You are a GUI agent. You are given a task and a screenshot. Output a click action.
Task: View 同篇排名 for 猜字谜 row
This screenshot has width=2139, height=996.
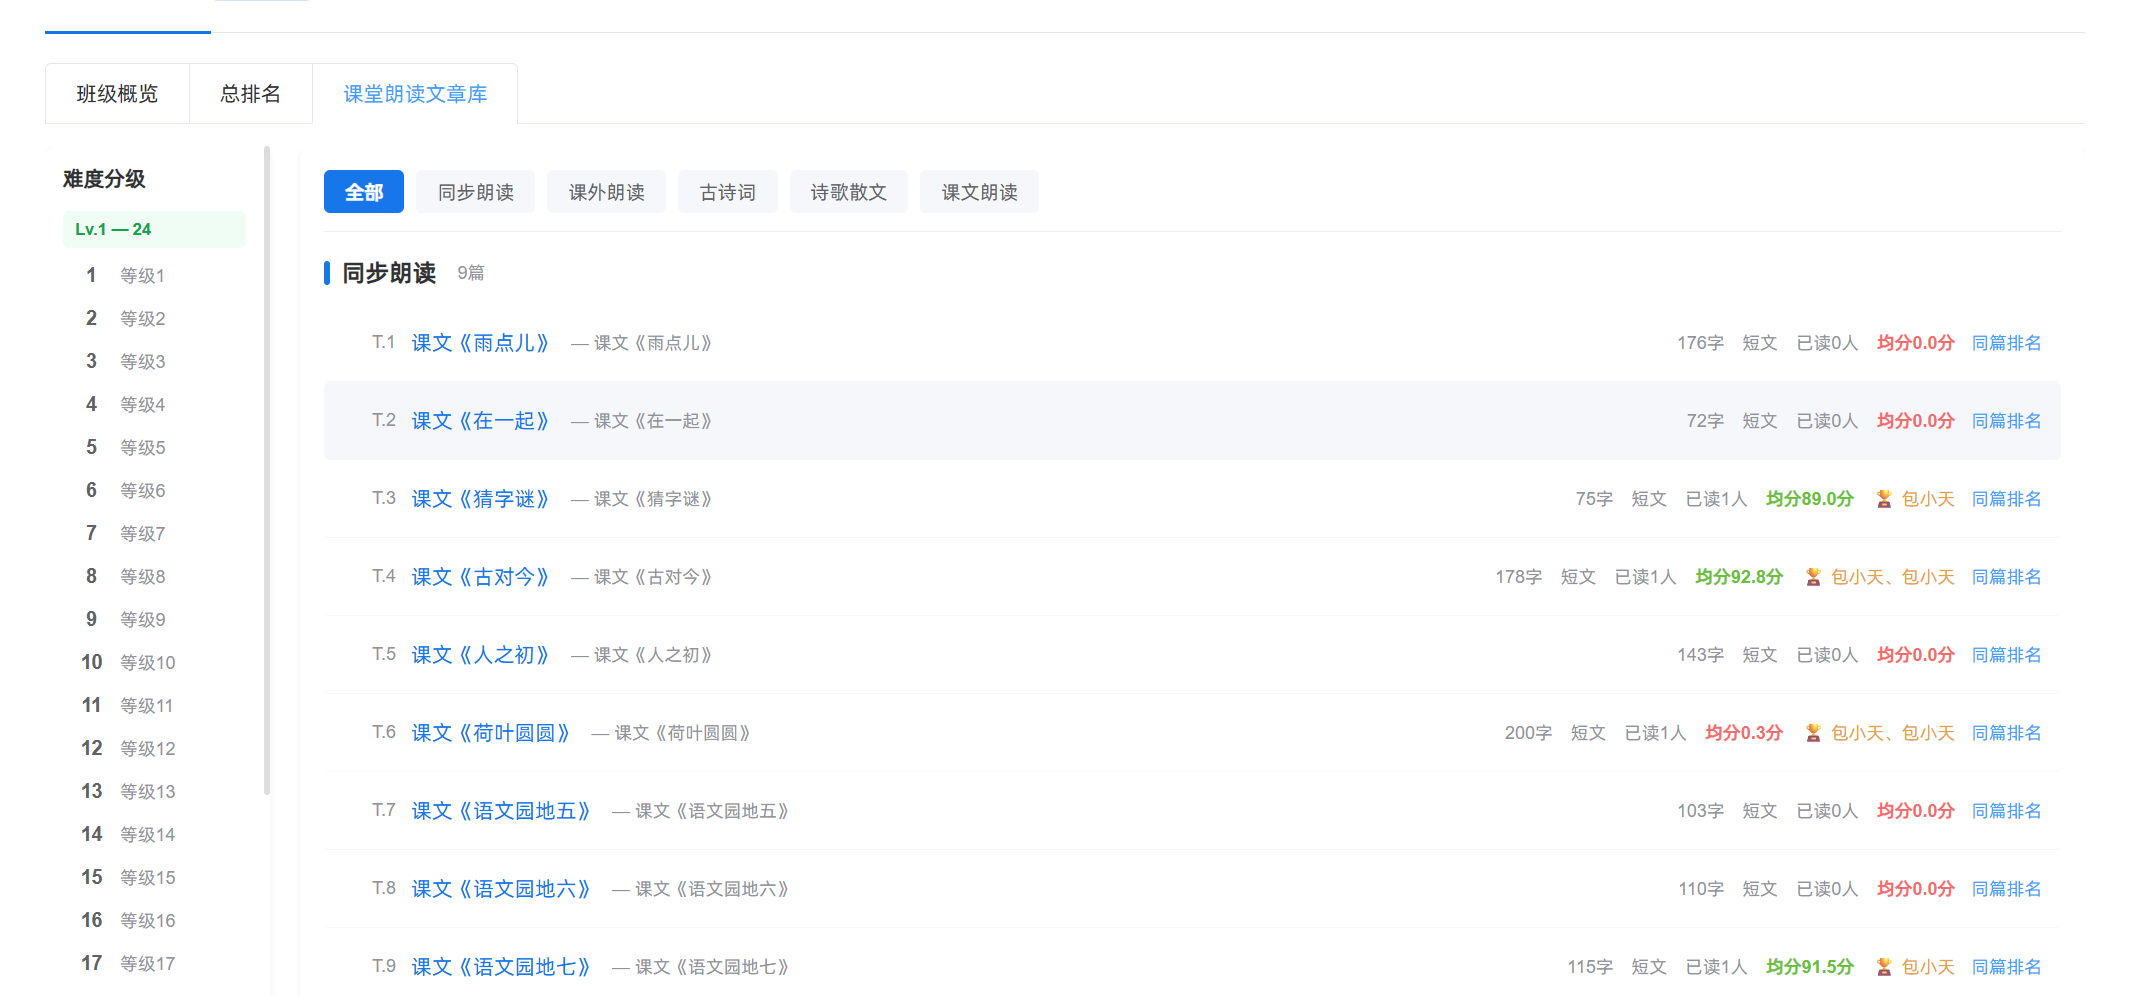[x=2006, y=499]
